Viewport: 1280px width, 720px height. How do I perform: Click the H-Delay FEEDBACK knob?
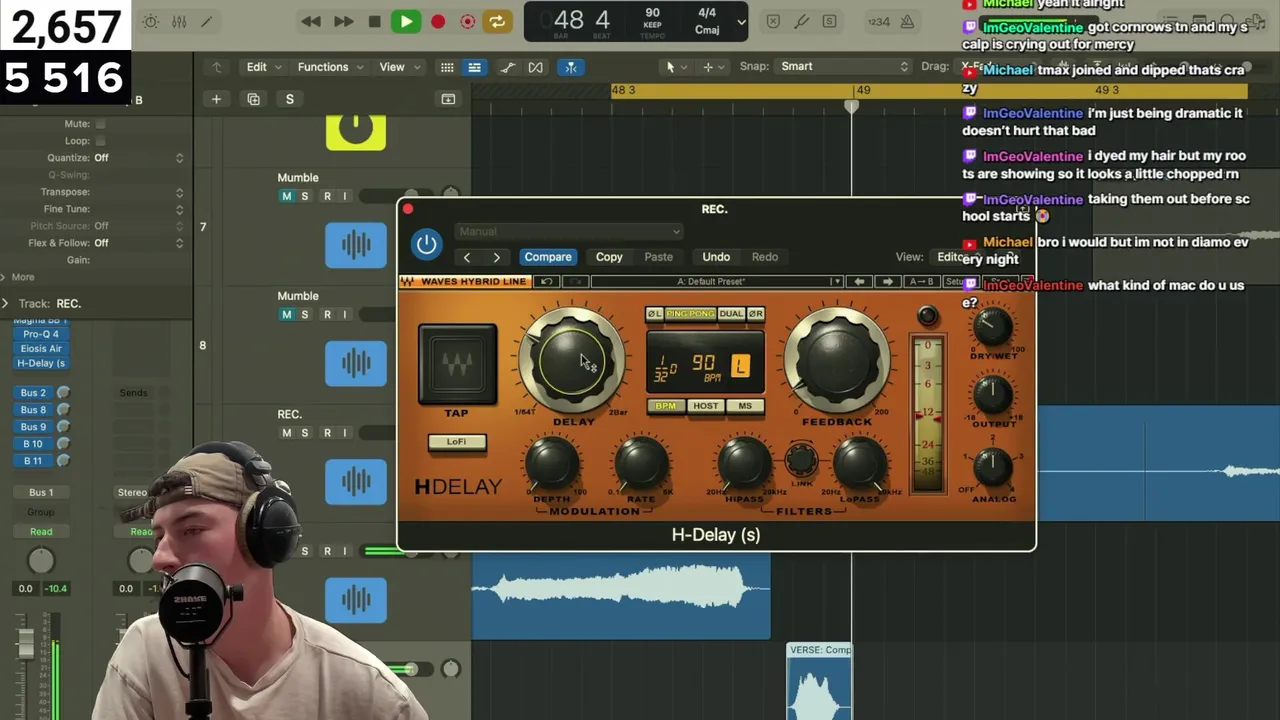point(837,361)
